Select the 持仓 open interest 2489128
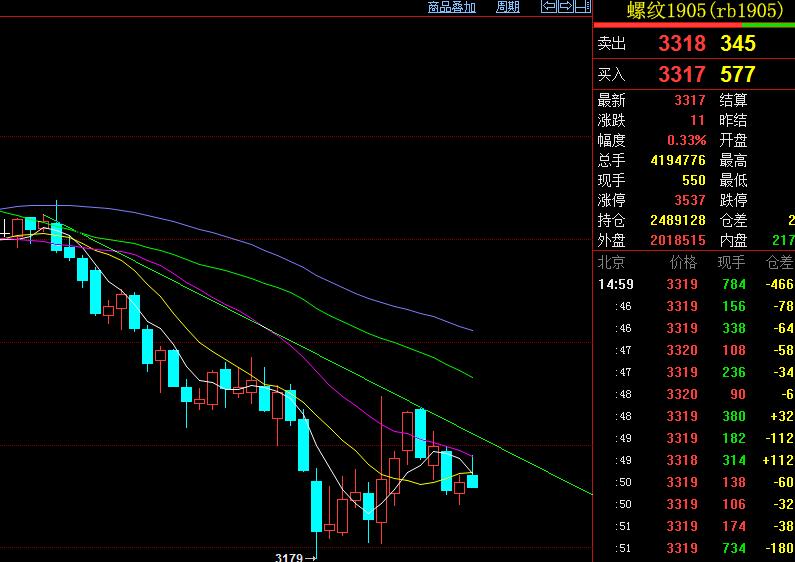 coord(678,220)
